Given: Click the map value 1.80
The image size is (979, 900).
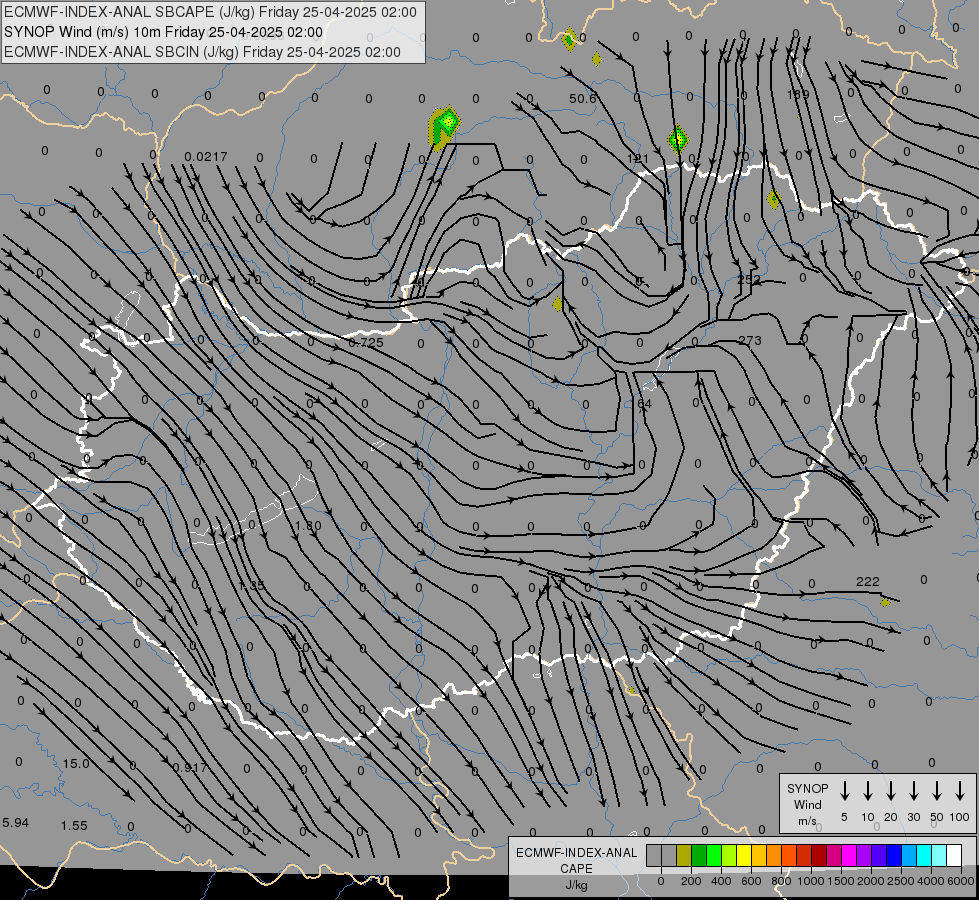Looking at the screenshot, I should [308, 525].
